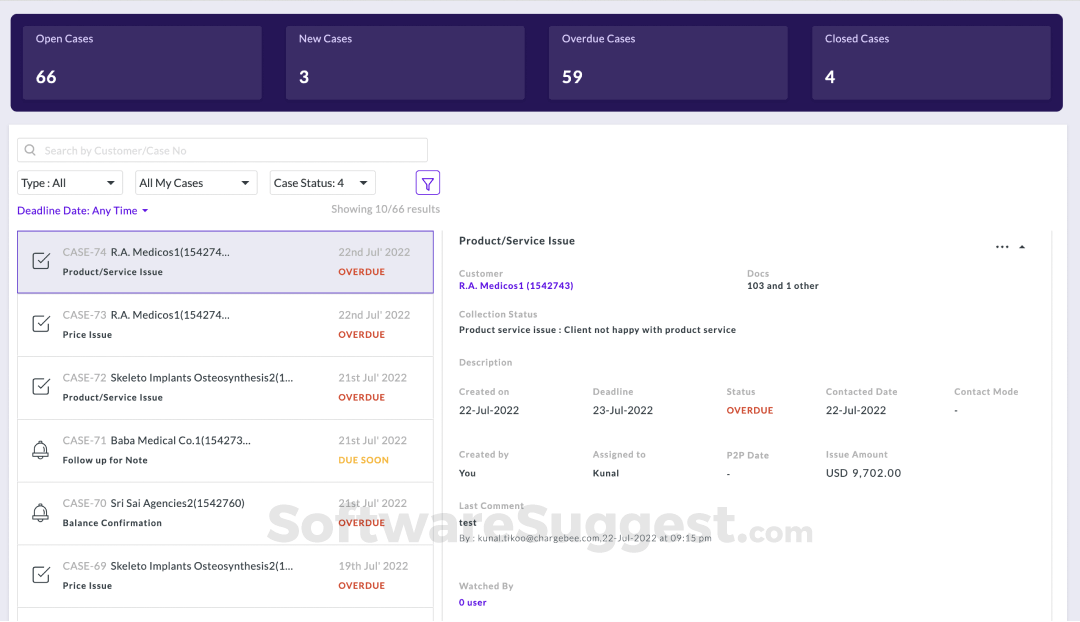The width and height of the screenshot is (1080, 622).
Task: Open customer R.A. Medicos1 (1542743) link
Action: click(x=516, y=285)
